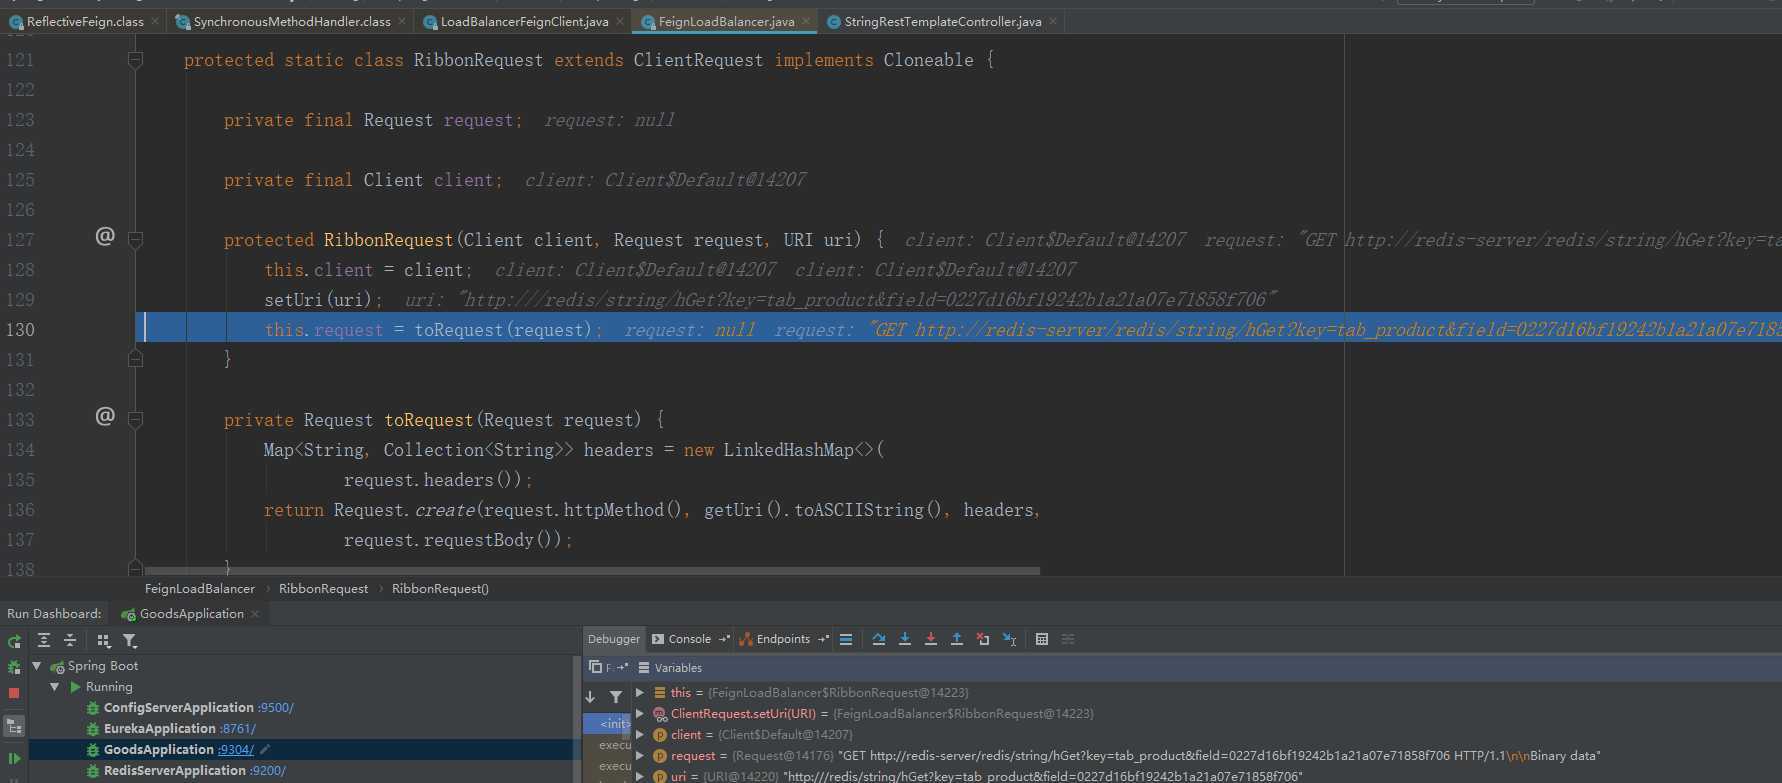
Task: Select RedisServerApplication in Run Dashboard
Action: pyautogui.click(x=175, y=771)
